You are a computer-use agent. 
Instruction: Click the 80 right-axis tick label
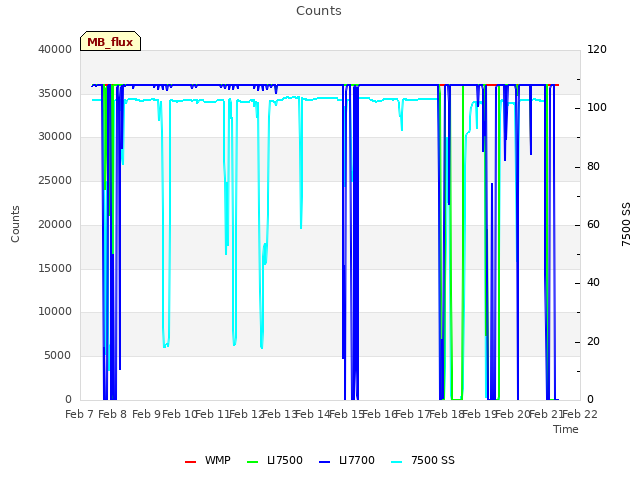(593, 167)
